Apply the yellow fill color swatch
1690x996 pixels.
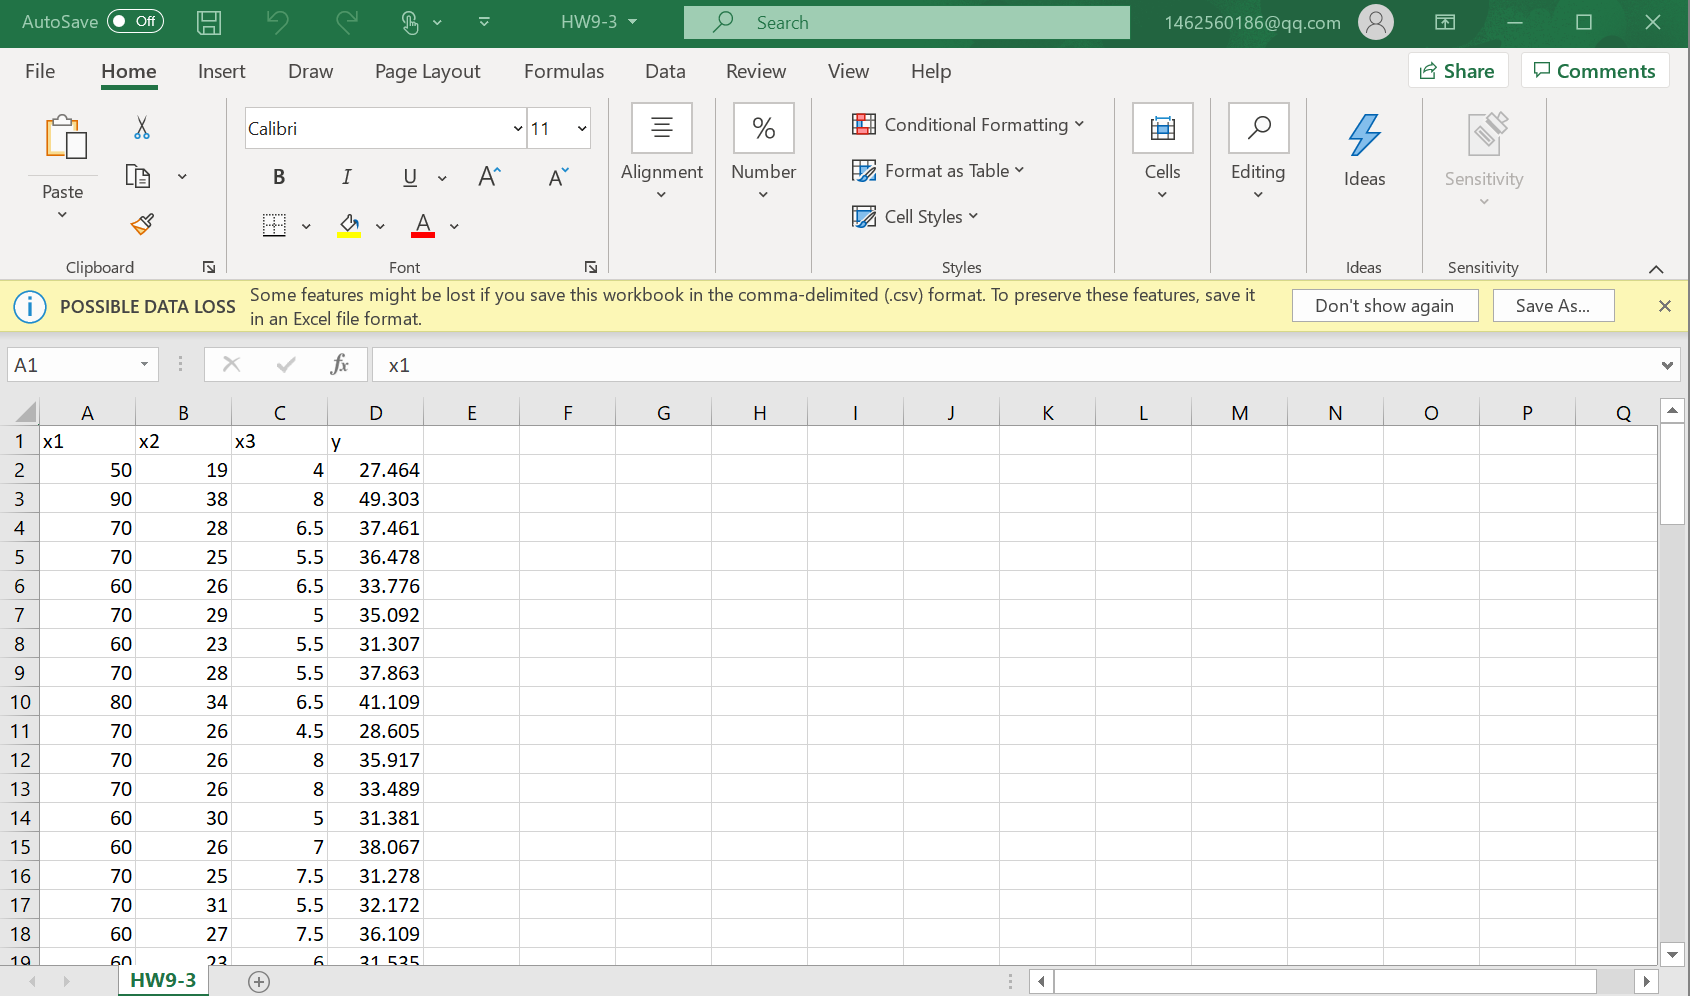pos(349,225)
